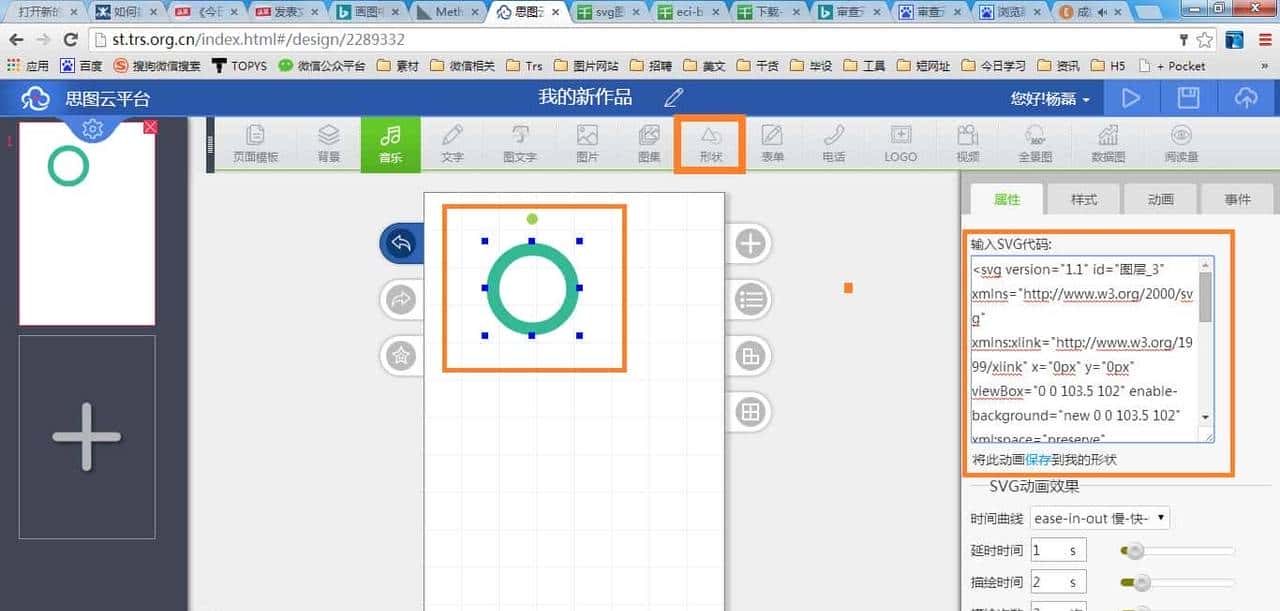Image resolution: width=1280 pixels, height=611 pixels.
Task: Reload the page with the refresh button
Action: [70, 40]
